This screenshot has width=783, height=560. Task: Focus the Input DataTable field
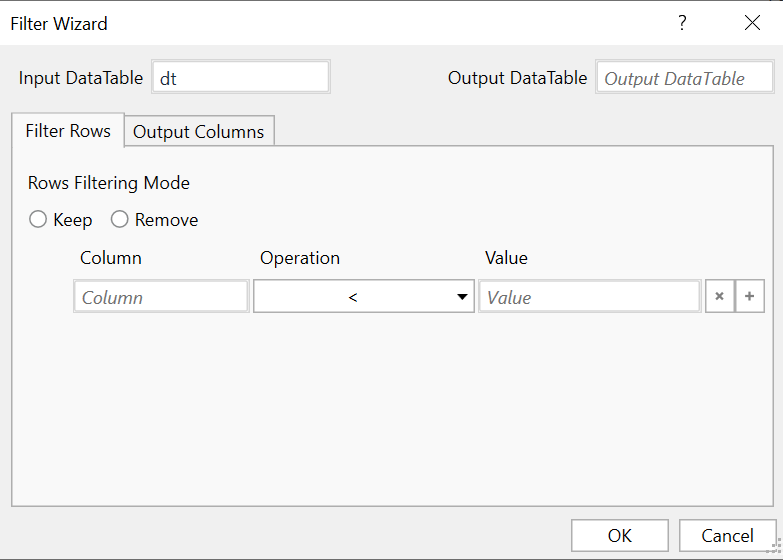tap(240, 78)
